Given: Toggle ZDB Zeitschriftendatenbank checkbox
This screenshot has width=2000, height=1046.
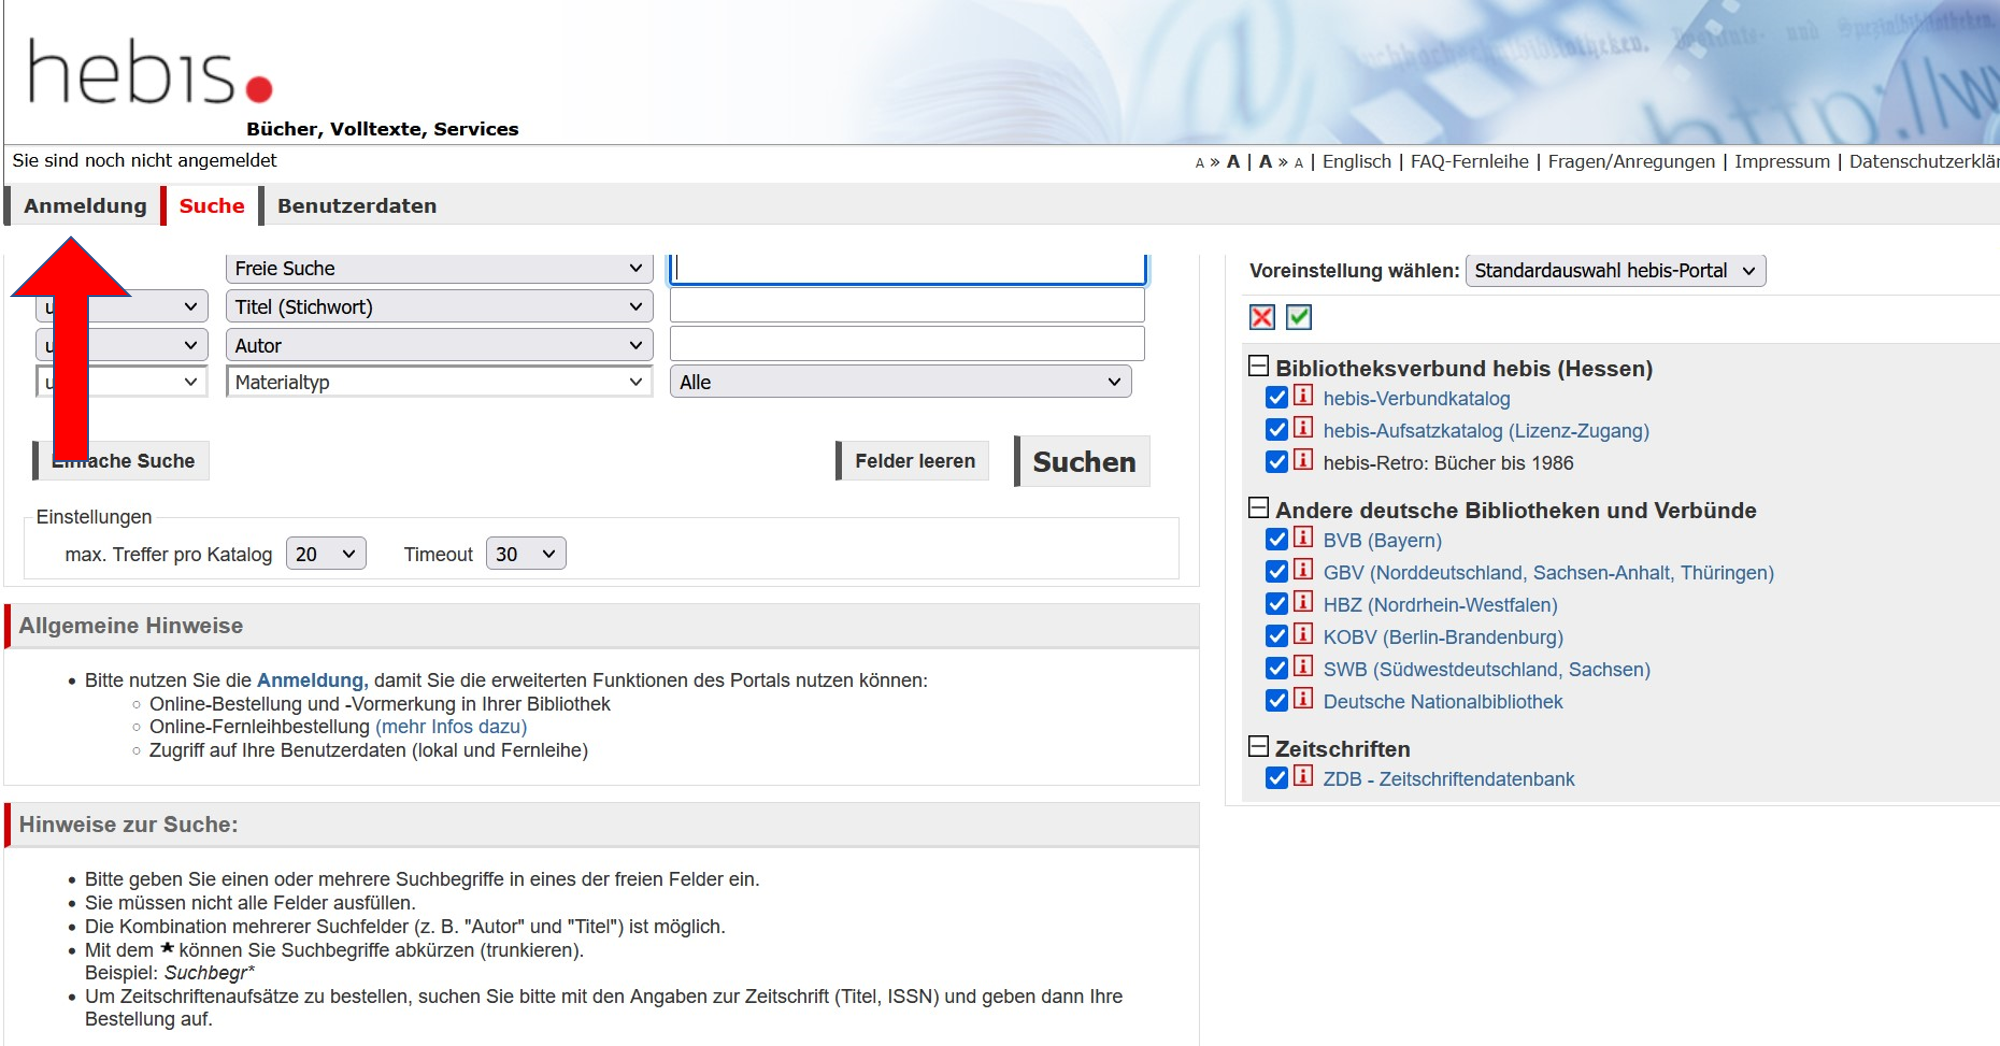Looking at the screenshot, I should point(1276,778).
